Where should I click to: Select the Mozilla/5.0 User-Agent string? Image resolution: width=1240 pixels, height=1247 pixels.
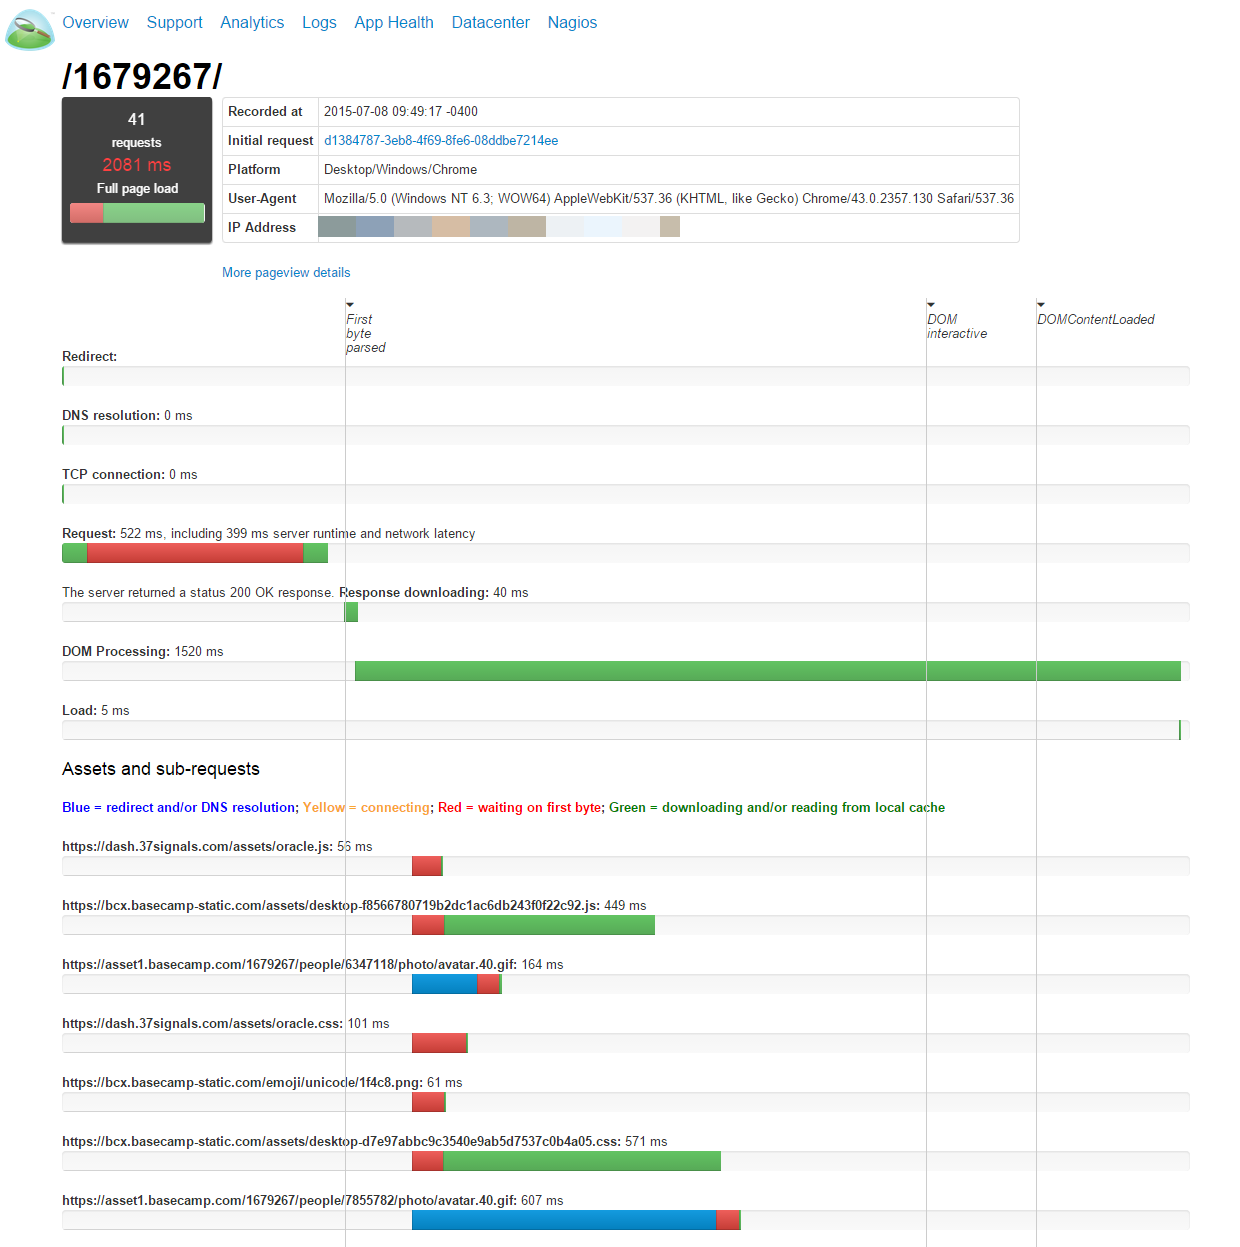tap(669, 199)
